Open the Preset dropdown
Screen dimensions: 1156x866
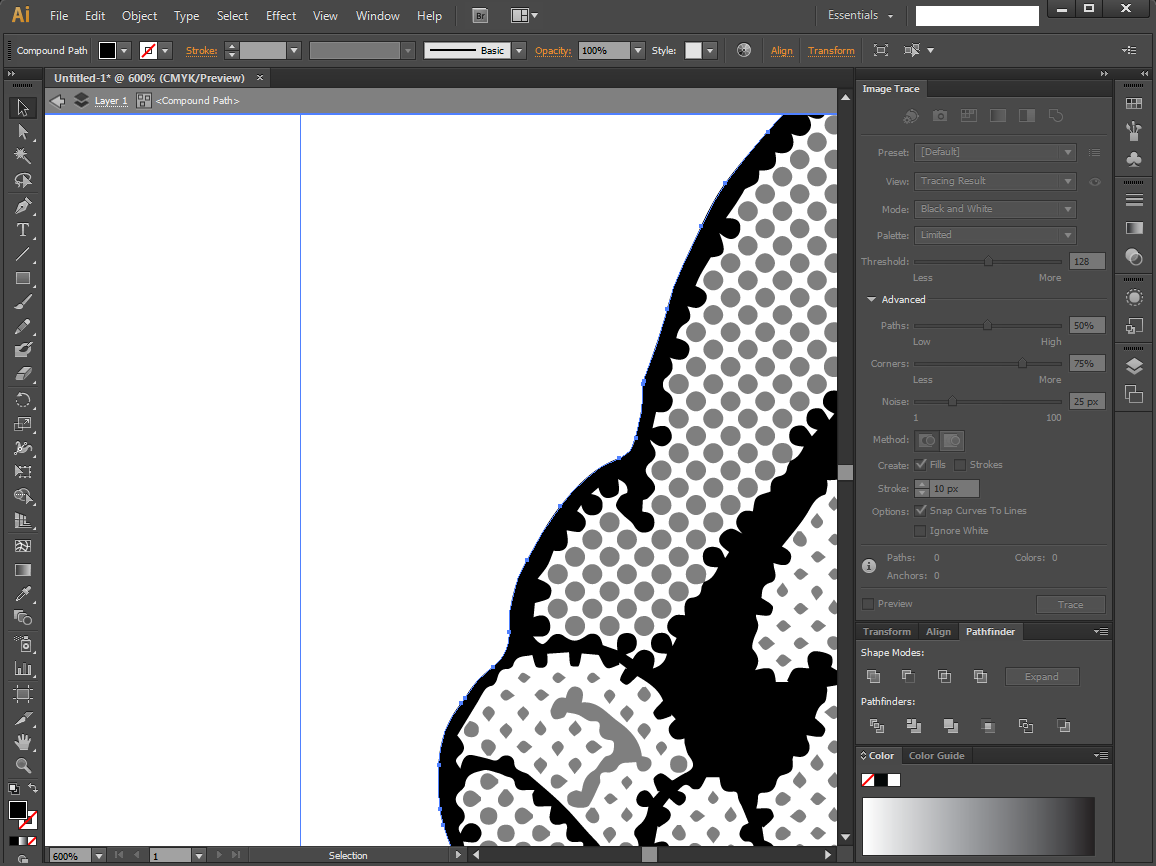[x=995, y=153]
